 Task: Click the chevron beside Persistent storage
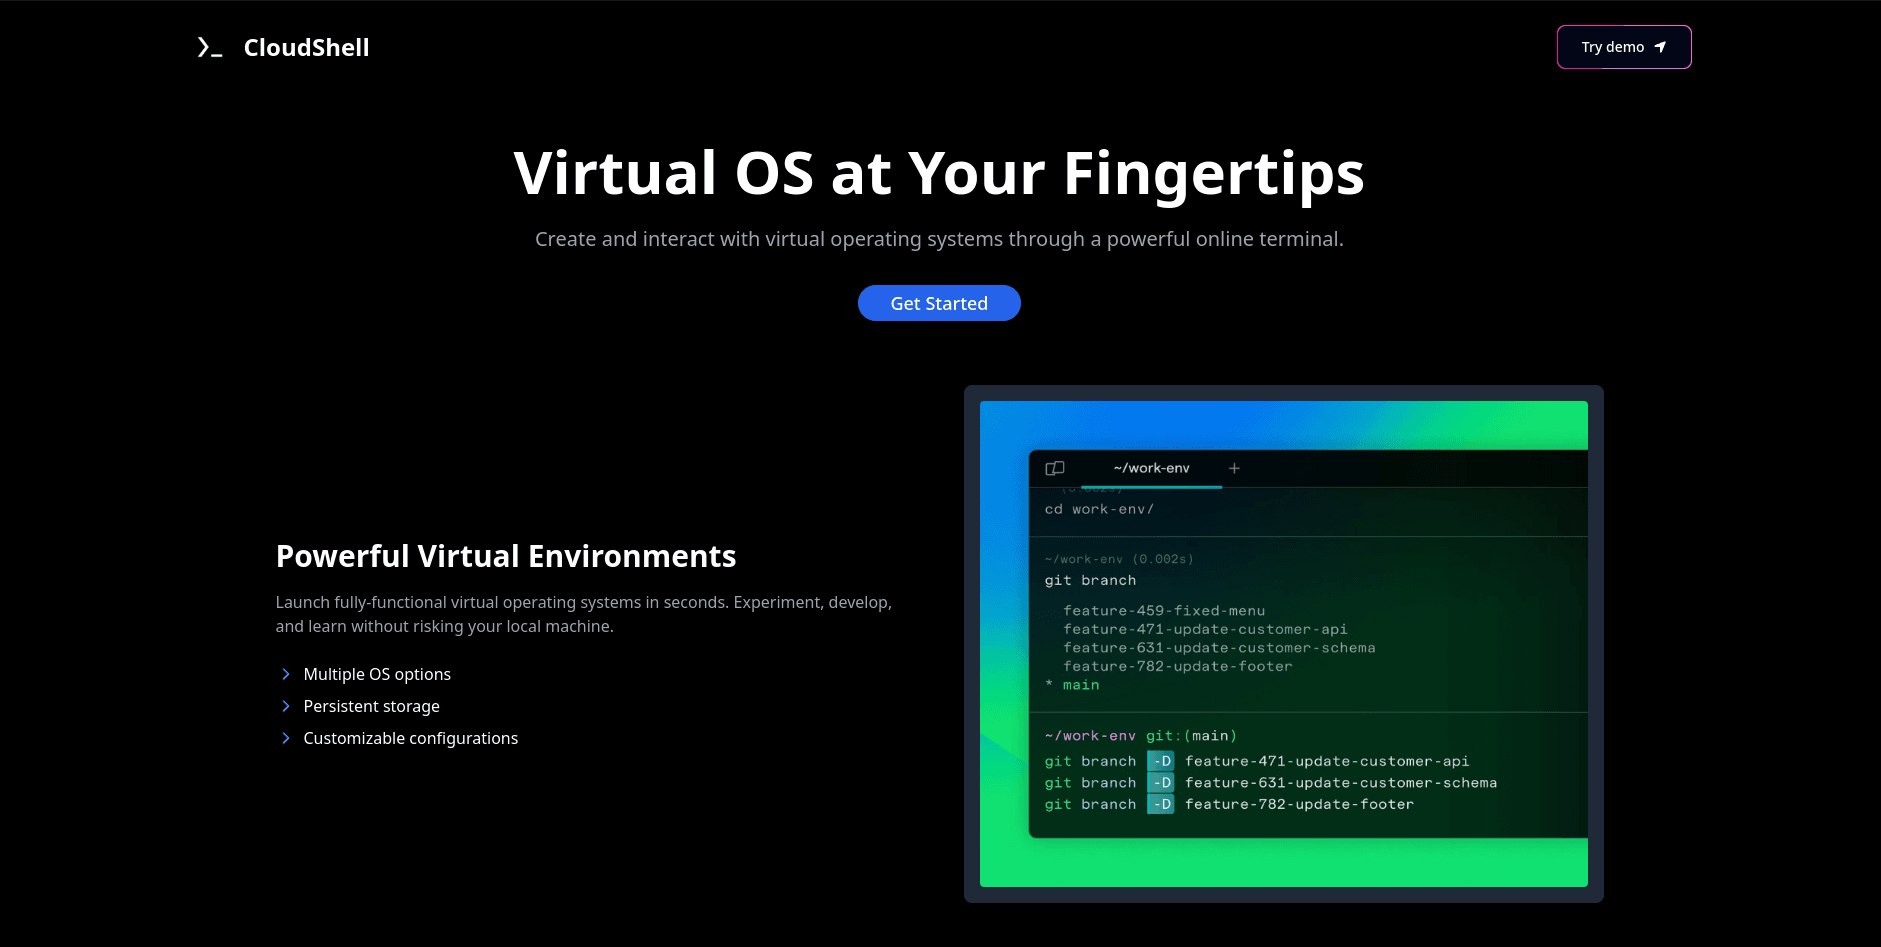(286, 706)
